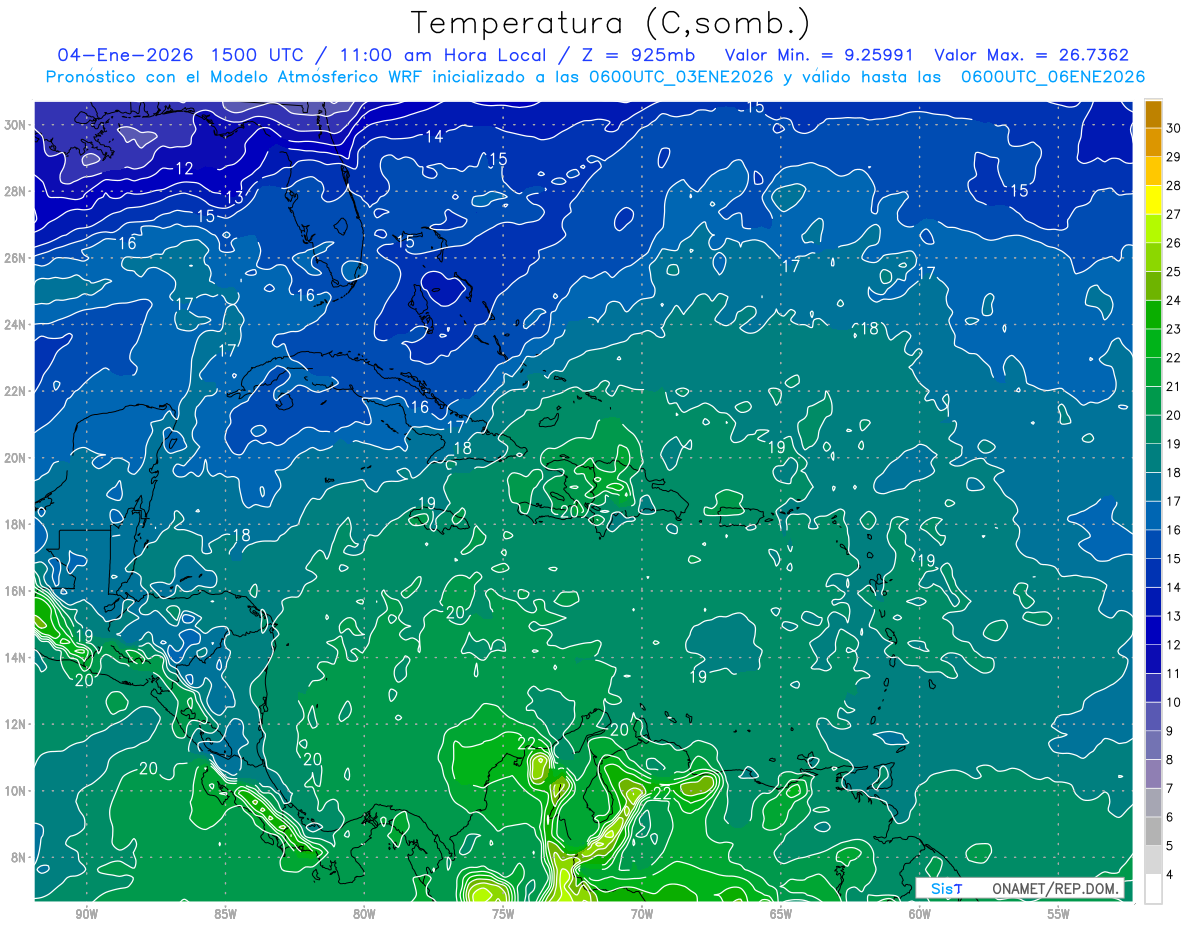
Task: Click "0600UTC_06ENE2026" valid-until time
Action: 1053,77
